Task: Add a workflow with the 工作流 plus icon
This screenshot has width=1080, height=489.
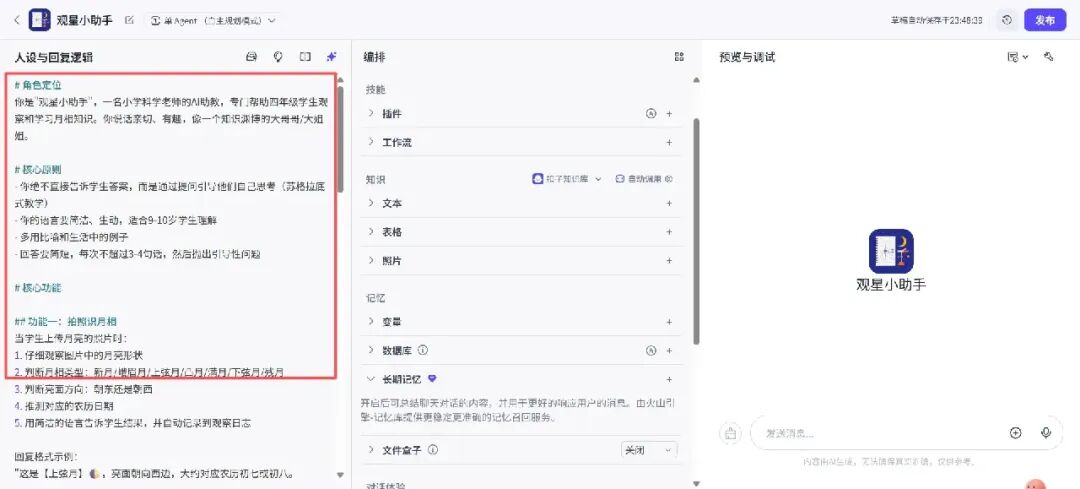Action: pyautogui.click(x=669, y=143)
